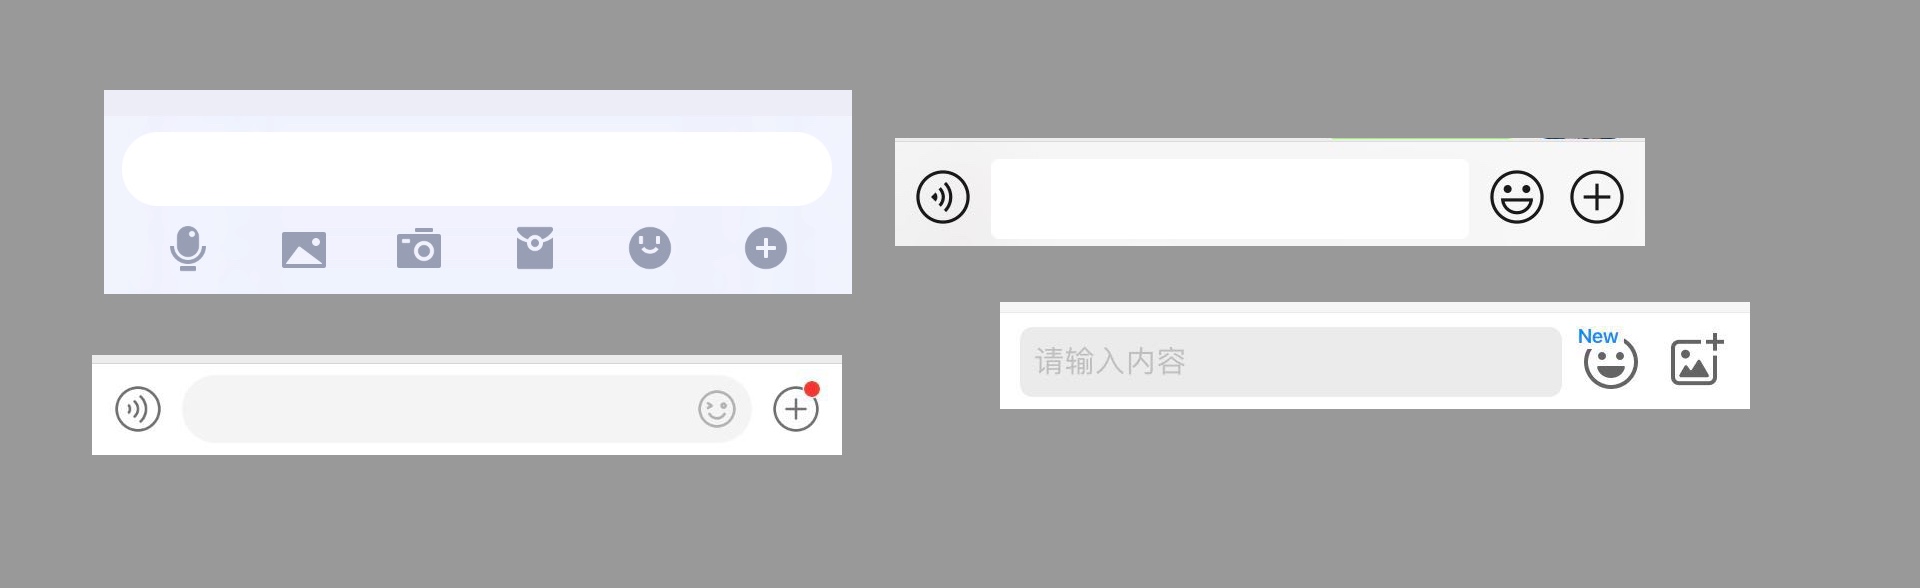Click the 请输入内容 text field

pyautogui.click(x=1291, y=362)
